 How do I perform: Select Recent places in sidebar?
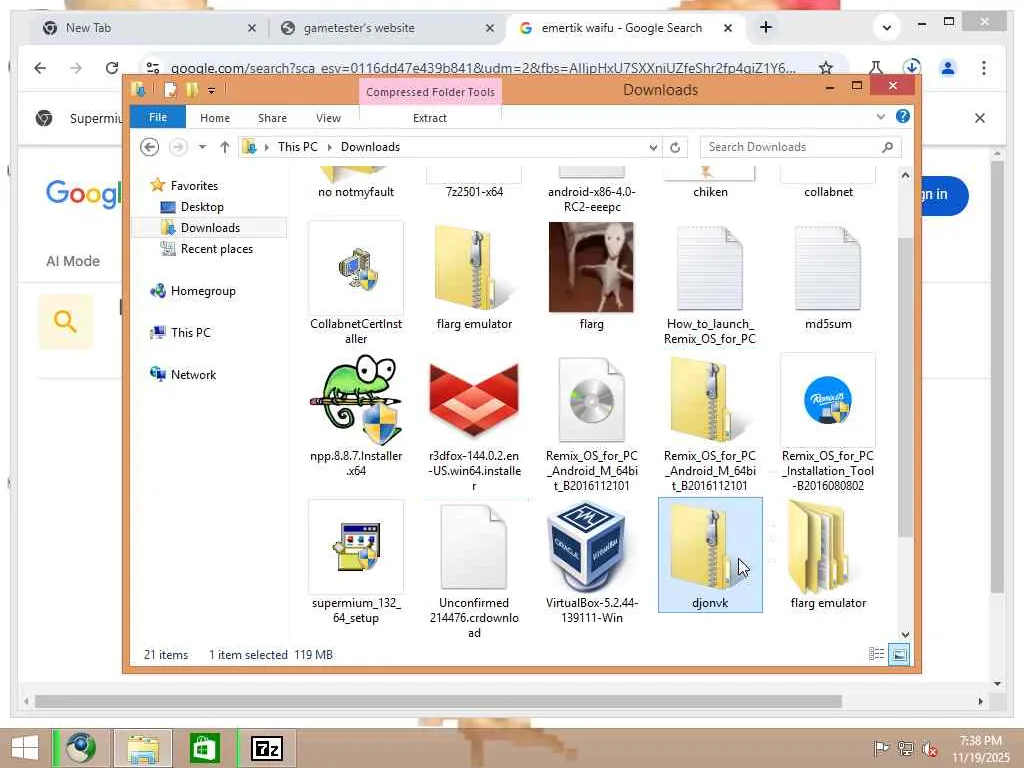216,249
